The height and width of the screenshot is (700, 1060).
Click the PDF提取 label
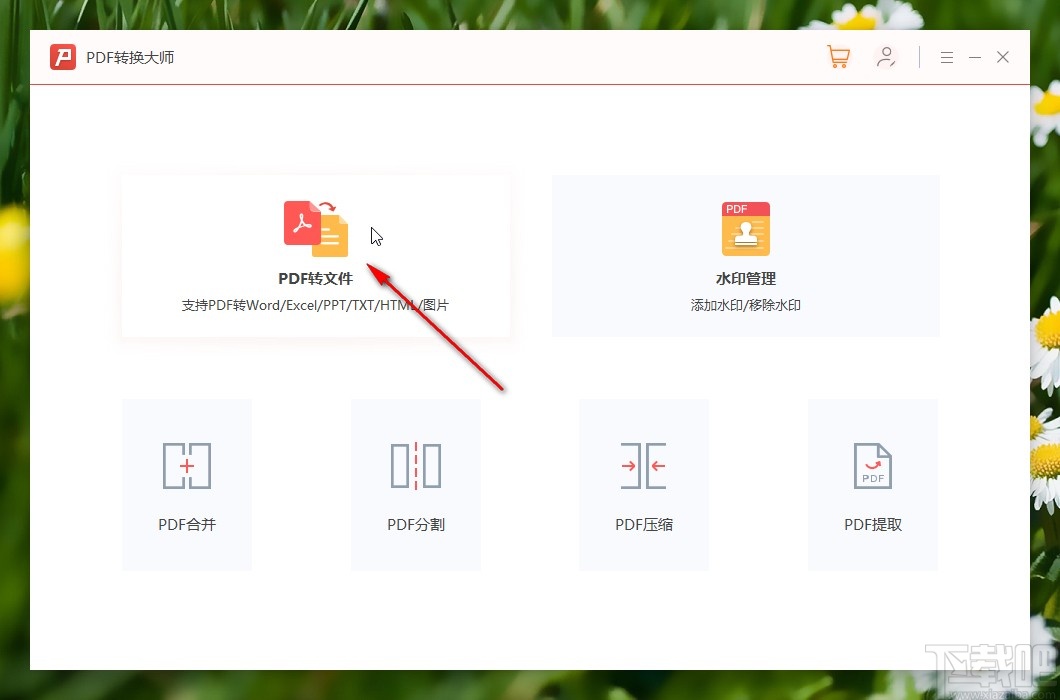coord(873,525)
